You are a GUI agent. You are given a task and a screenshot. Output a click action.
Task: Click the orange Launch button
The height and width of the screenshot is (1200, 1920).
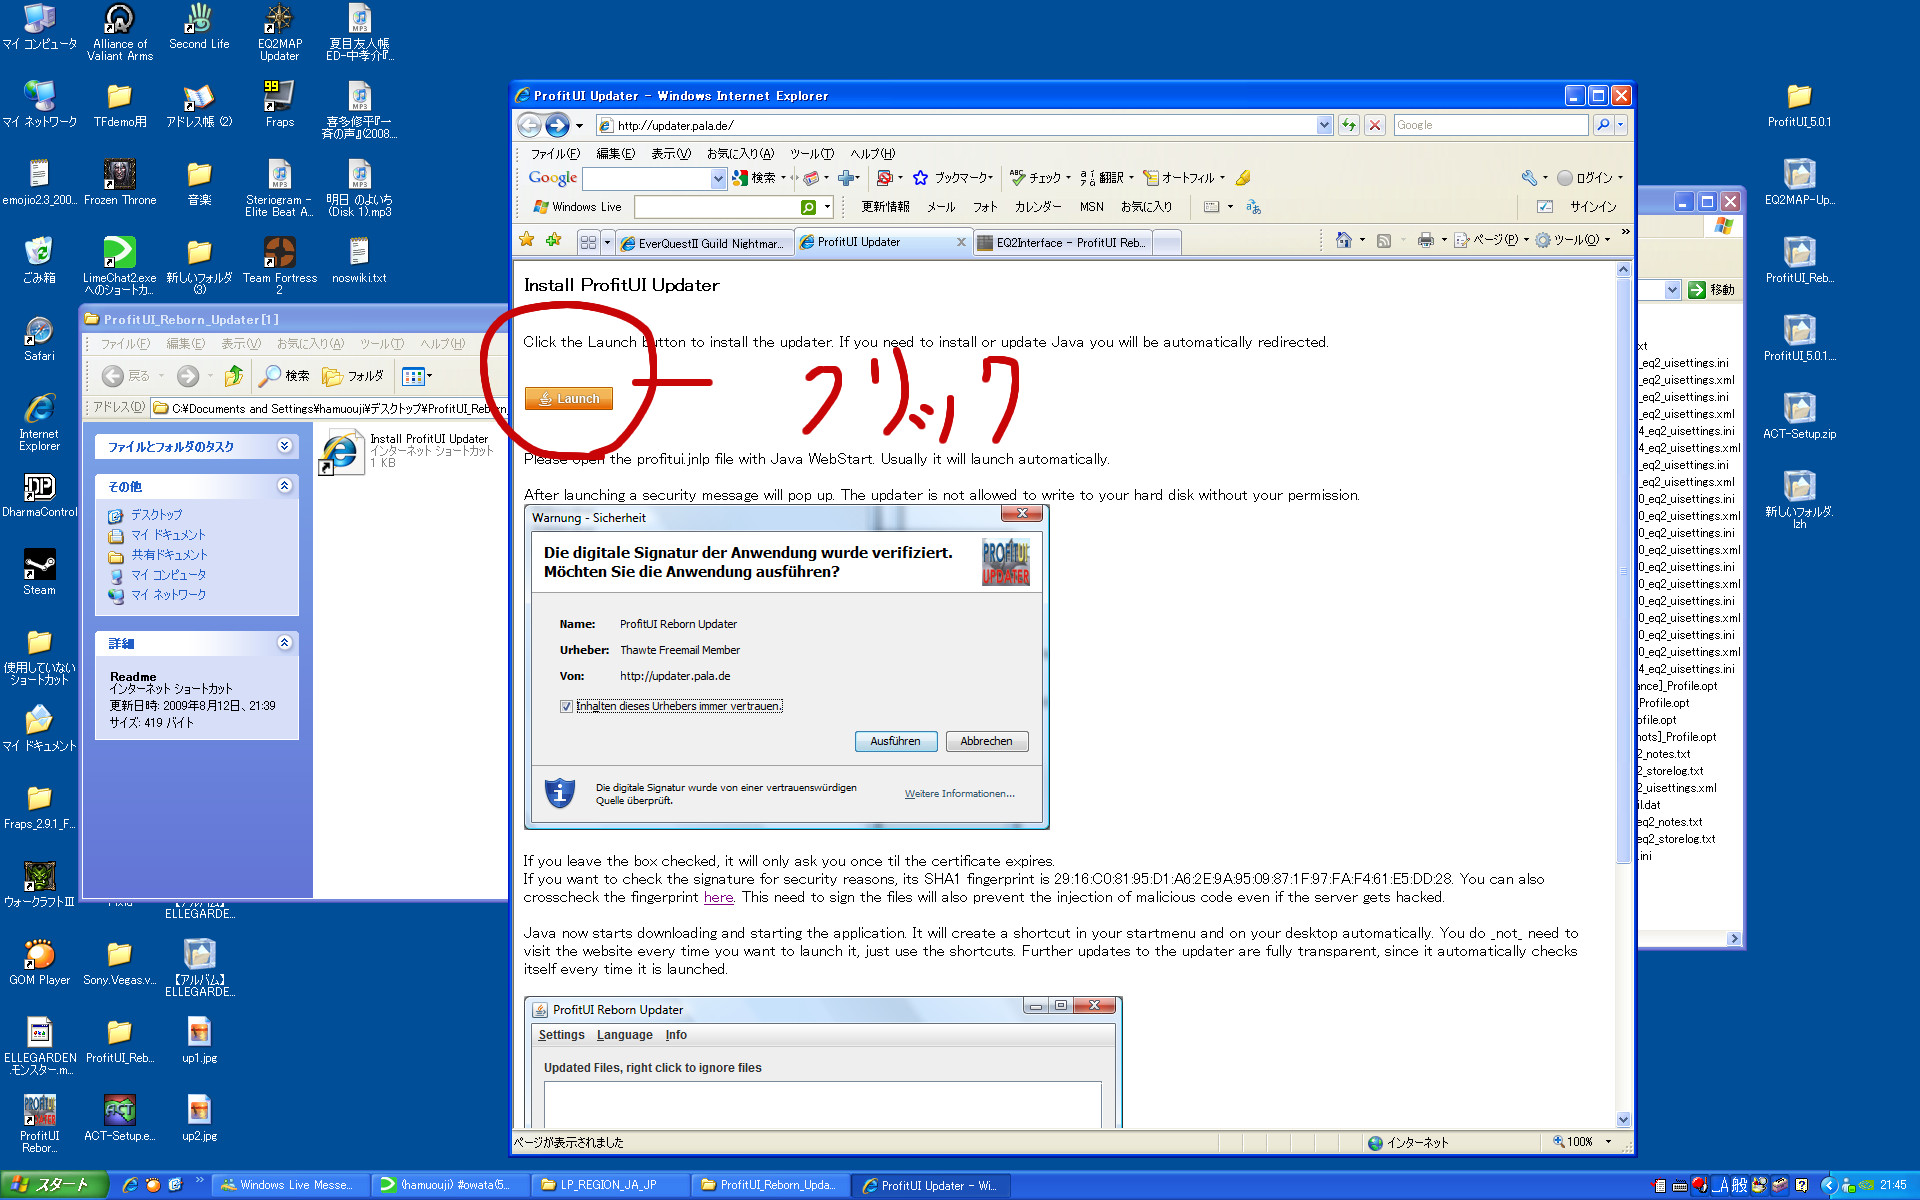pos(569,398)
